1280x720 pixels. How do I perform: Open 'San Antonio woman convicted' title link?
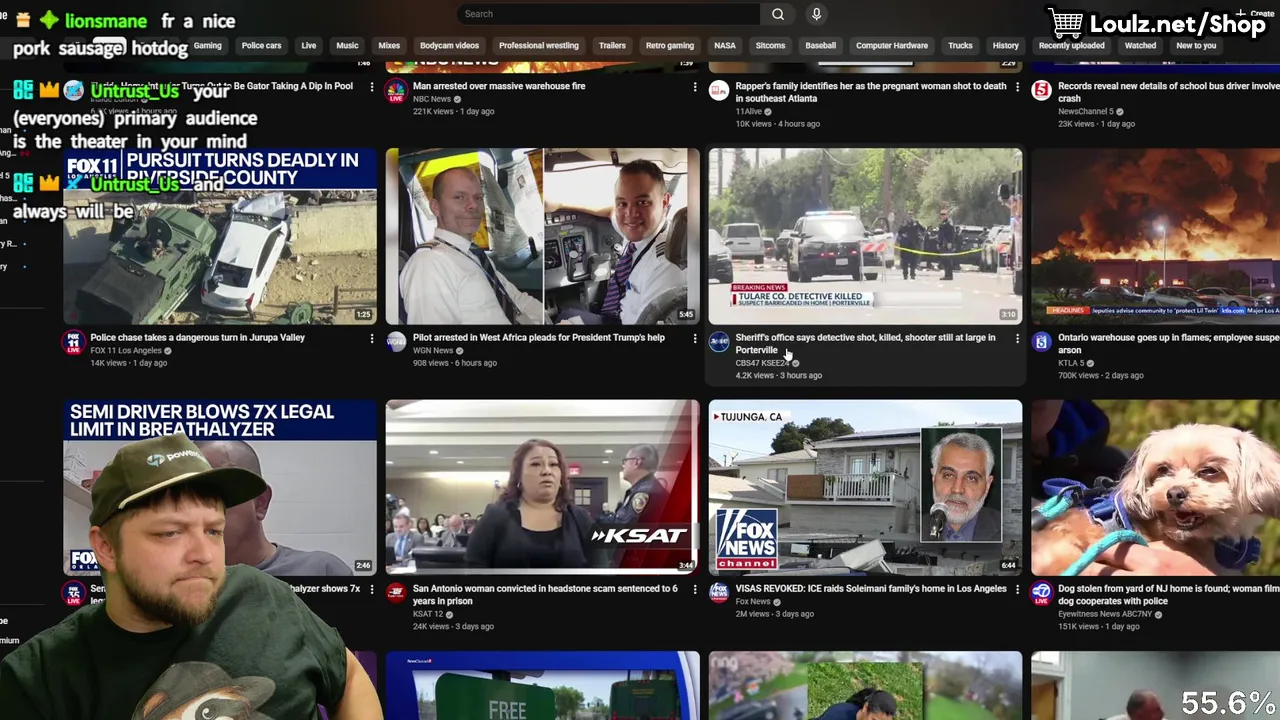point(546,595)
